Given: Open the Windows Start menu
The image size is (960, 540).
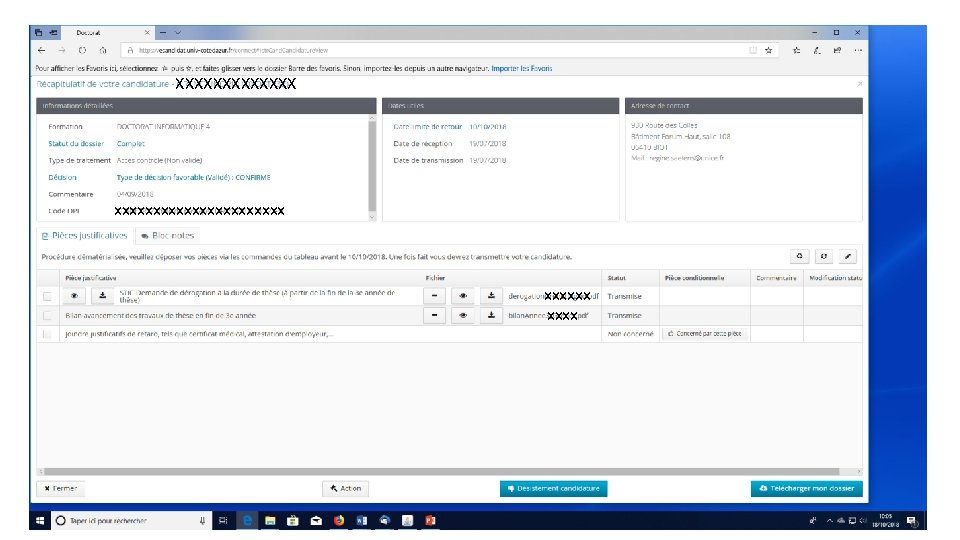Looking at the screenshot, I should point(40,520).
